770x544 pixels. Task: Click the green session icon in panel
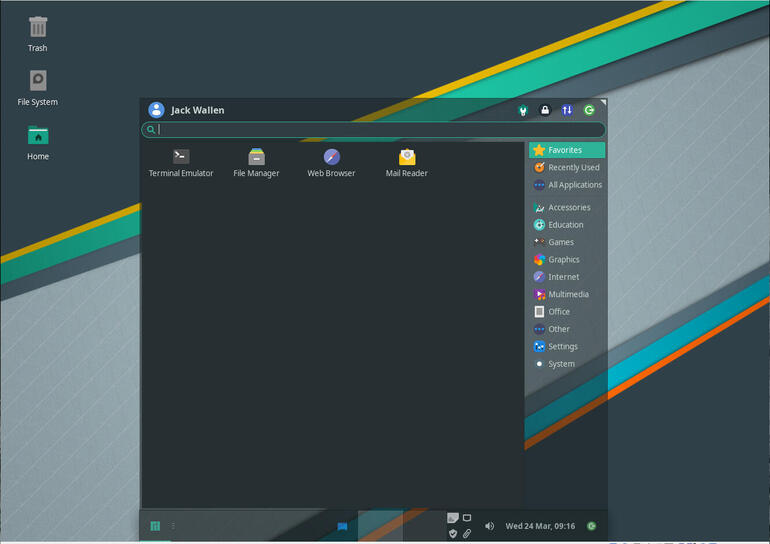(592, 526)
